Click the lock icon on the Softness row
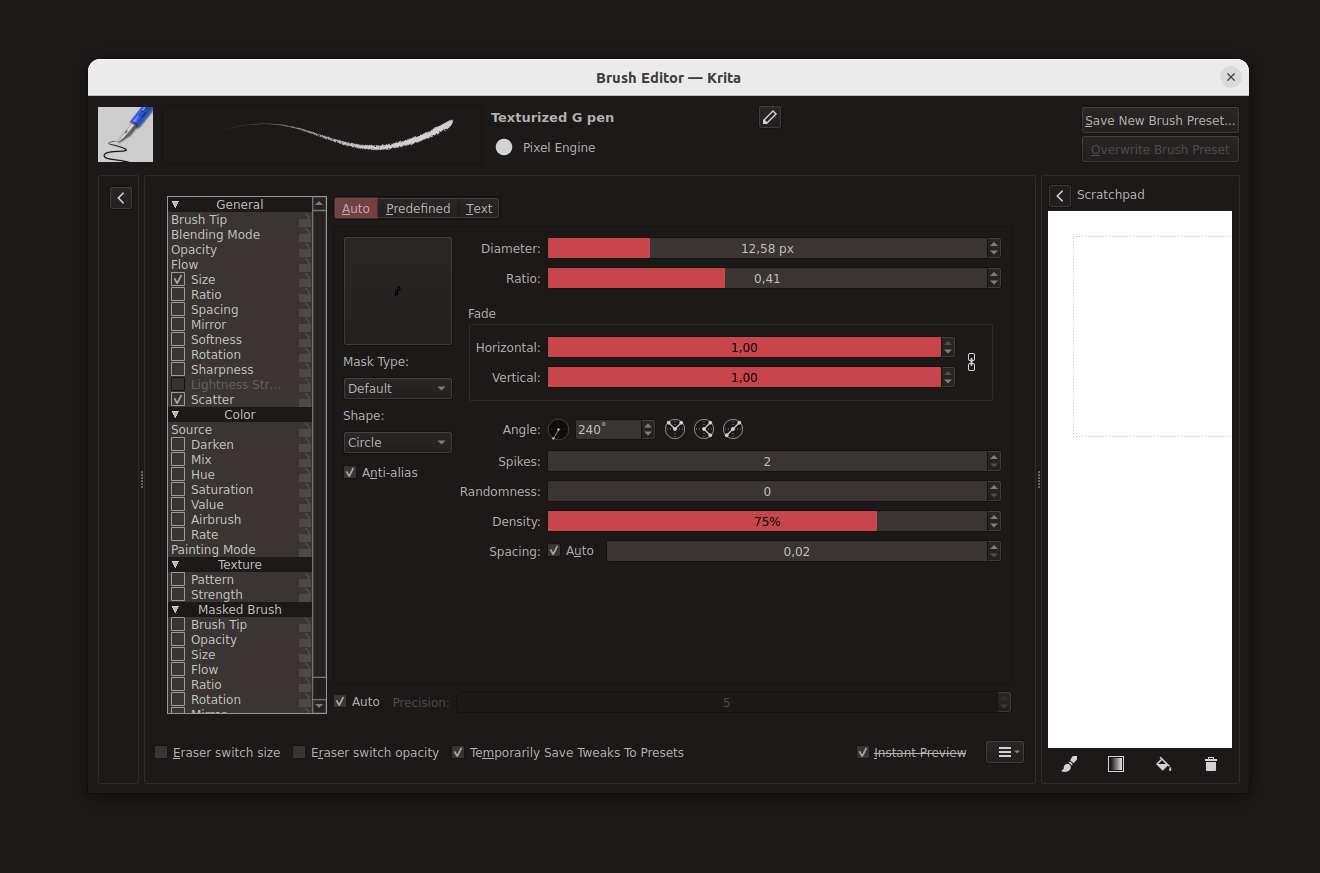 [x=304, y=340]
